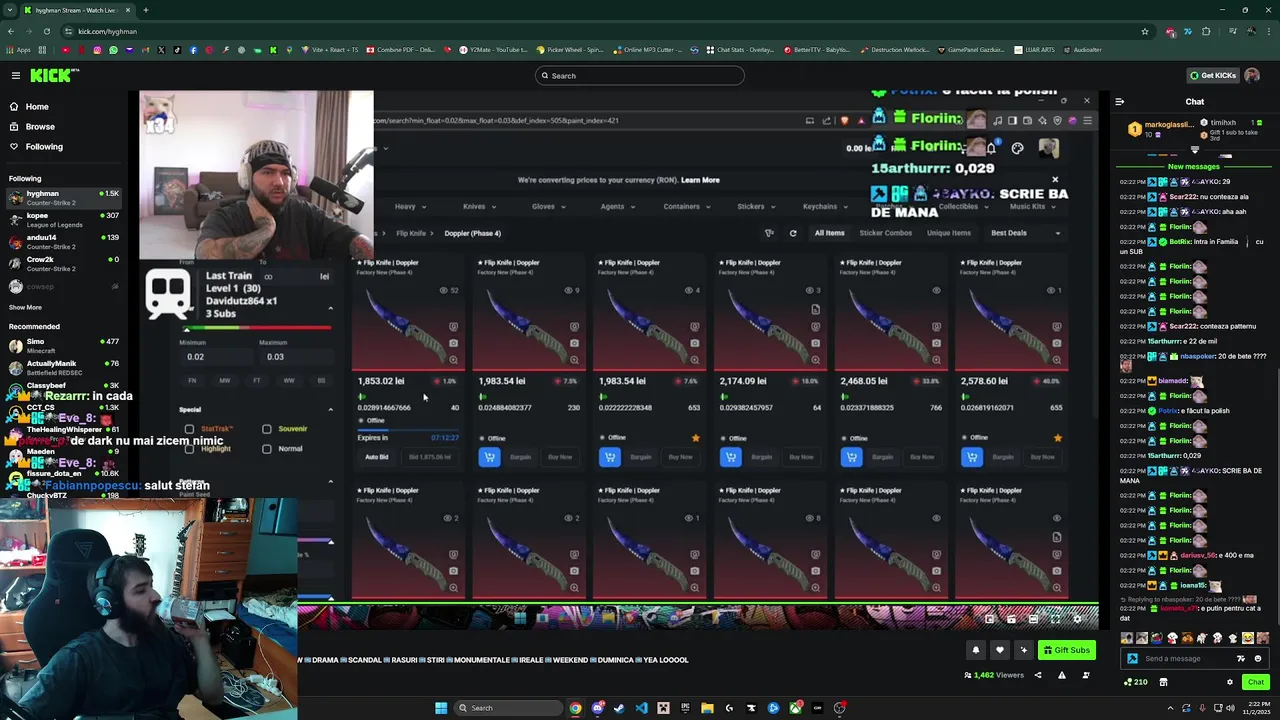Expand the Keychains category dropdown in stream

(x=824, y=206)
